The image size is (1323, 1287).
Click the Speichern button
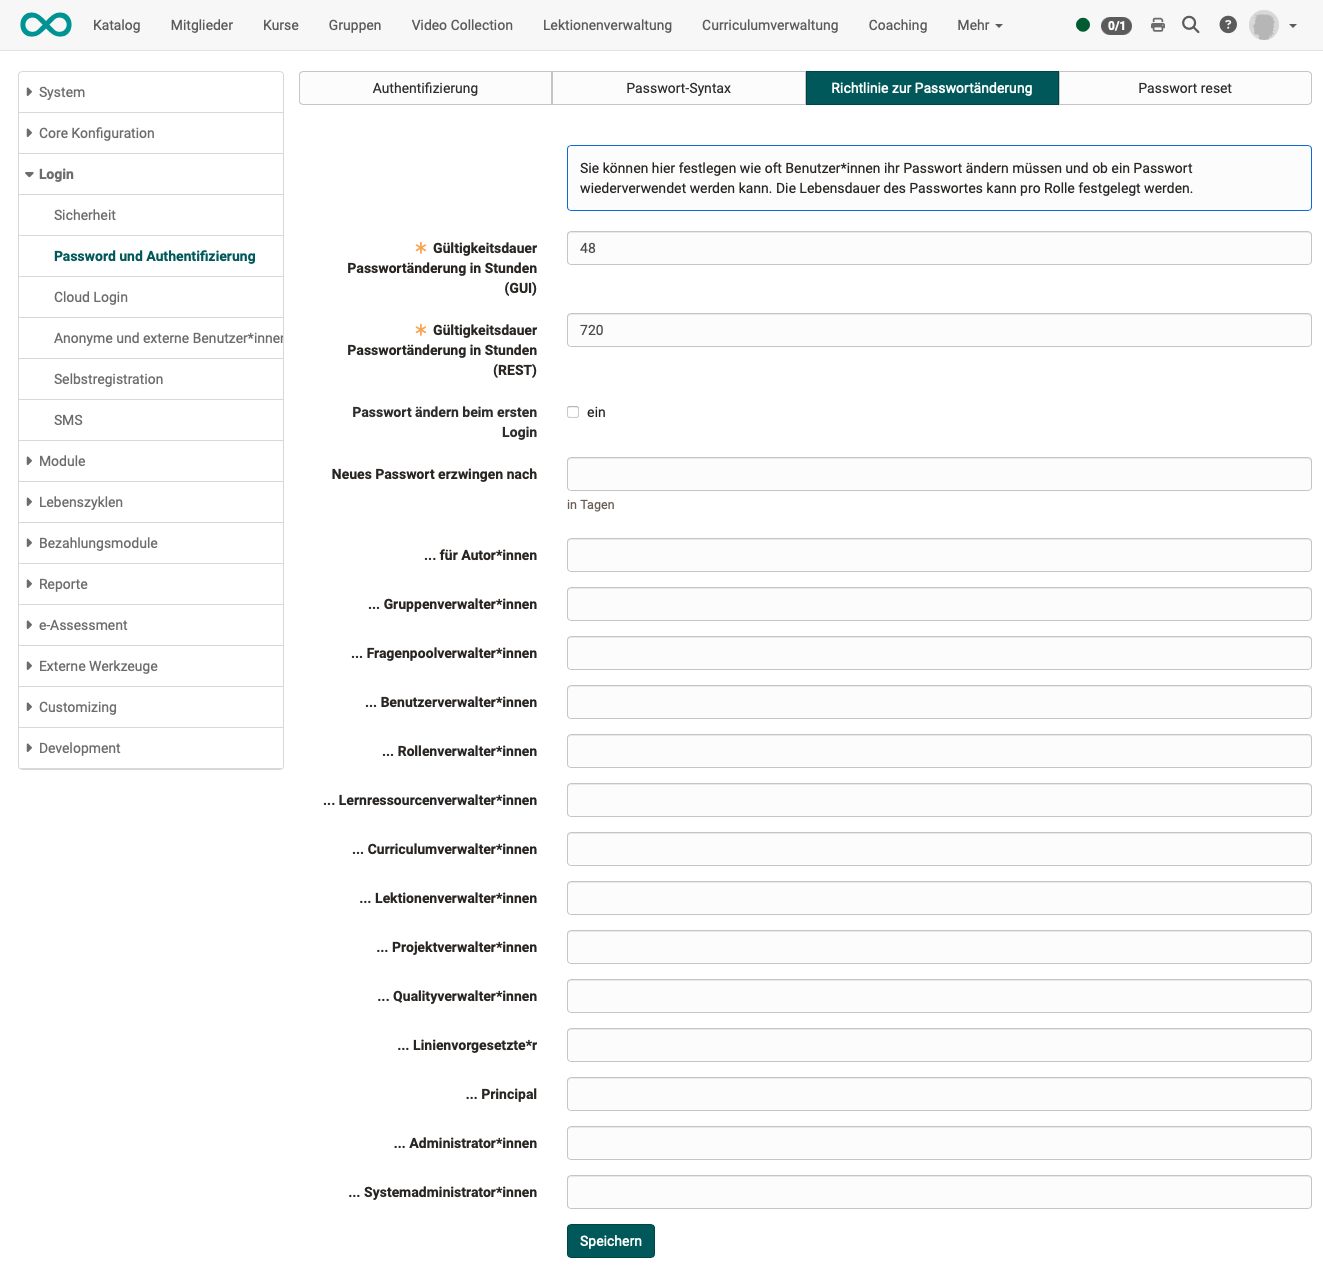point(611,1241)
